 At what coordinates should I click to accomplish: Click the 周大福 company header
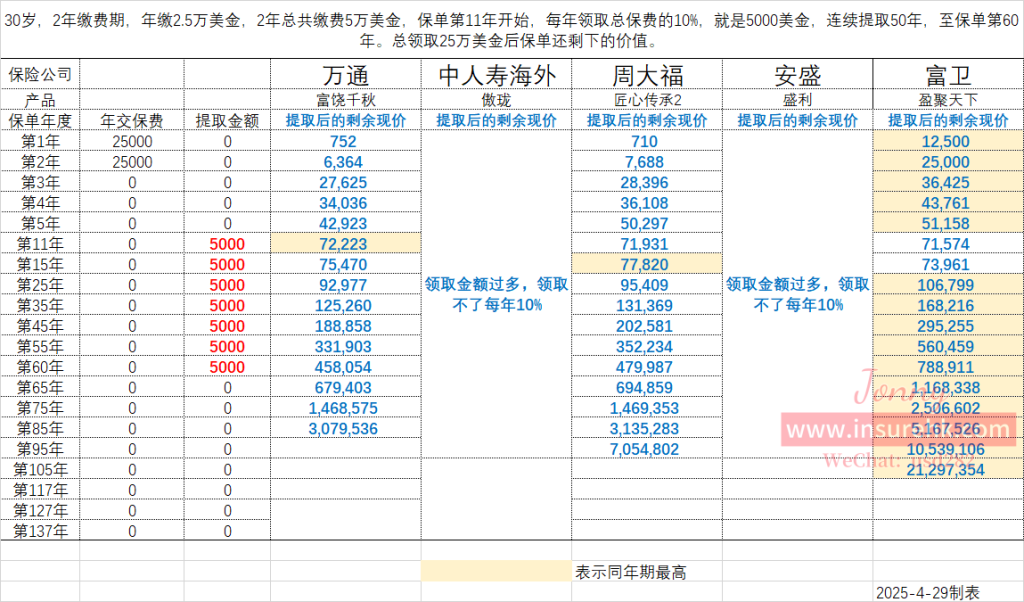[647, 75]
